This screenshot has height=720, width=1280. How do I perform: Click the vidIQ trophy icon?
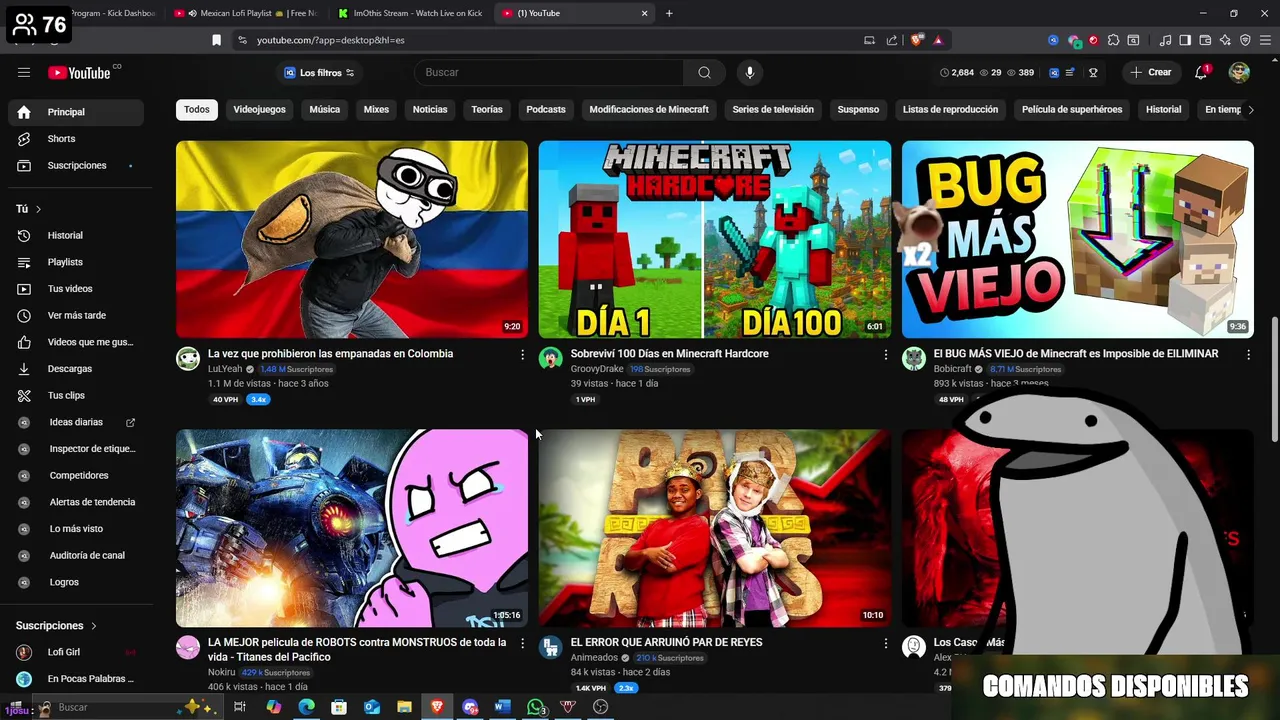coord(1093,73)
